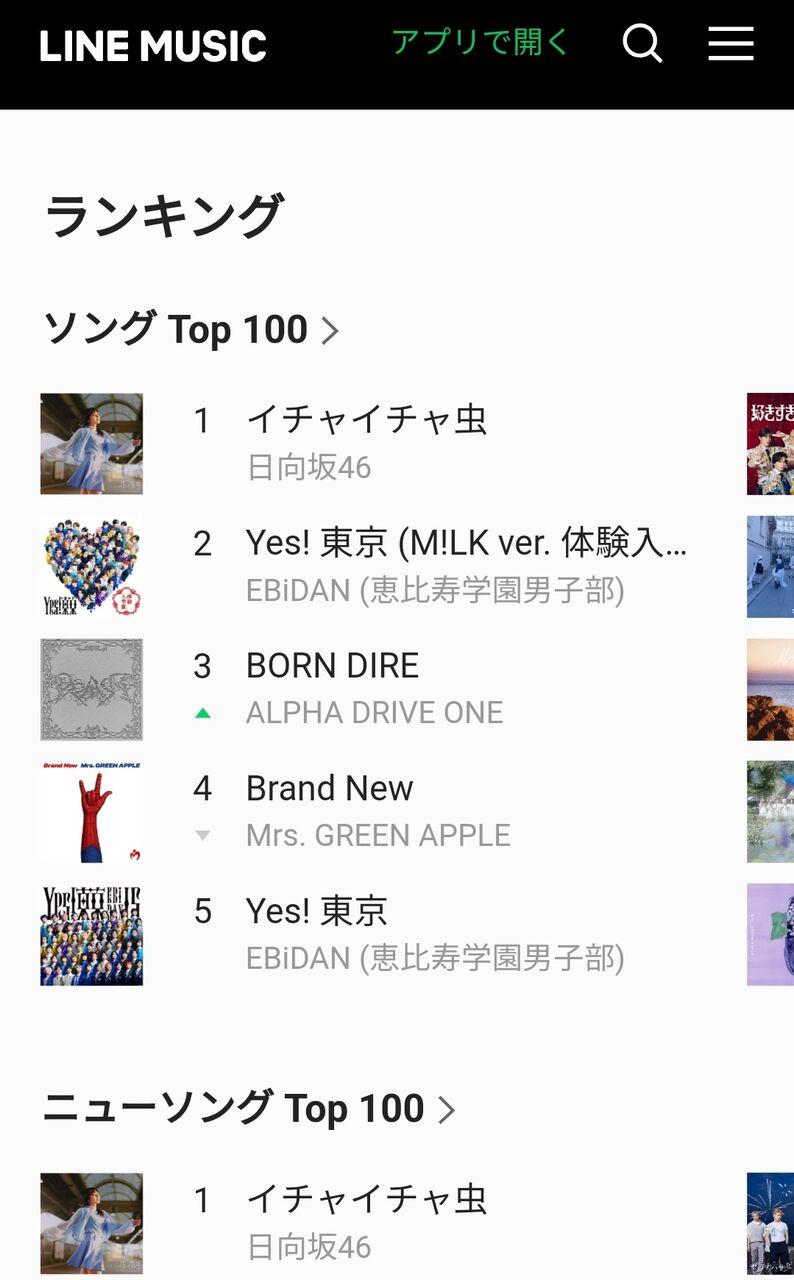This screenshot has height=1280, width=794.
Task: Select song title Brand New
Action: point(330,788)
